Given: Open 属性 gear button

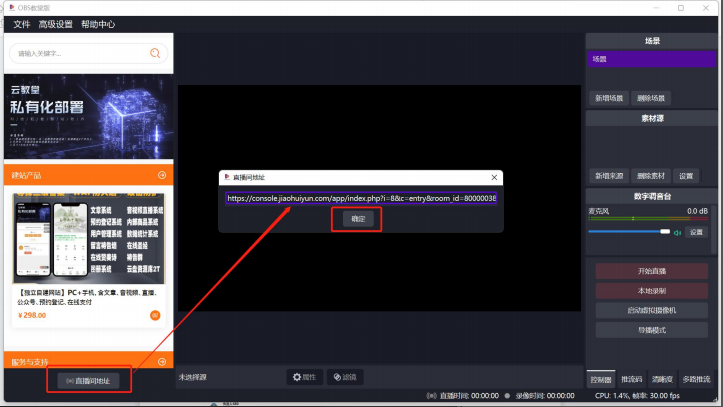Looking at the screenshot, I should tap(302, 377).
